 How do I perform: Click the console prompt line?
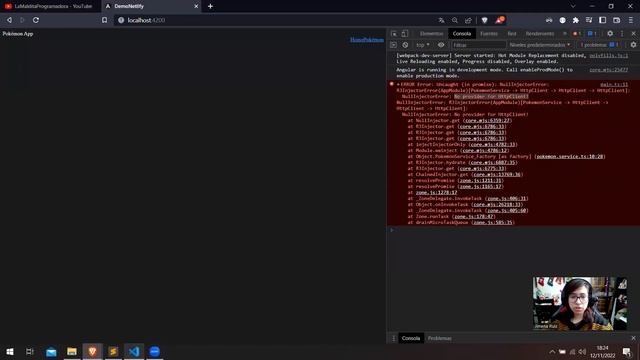click(513, 230)
